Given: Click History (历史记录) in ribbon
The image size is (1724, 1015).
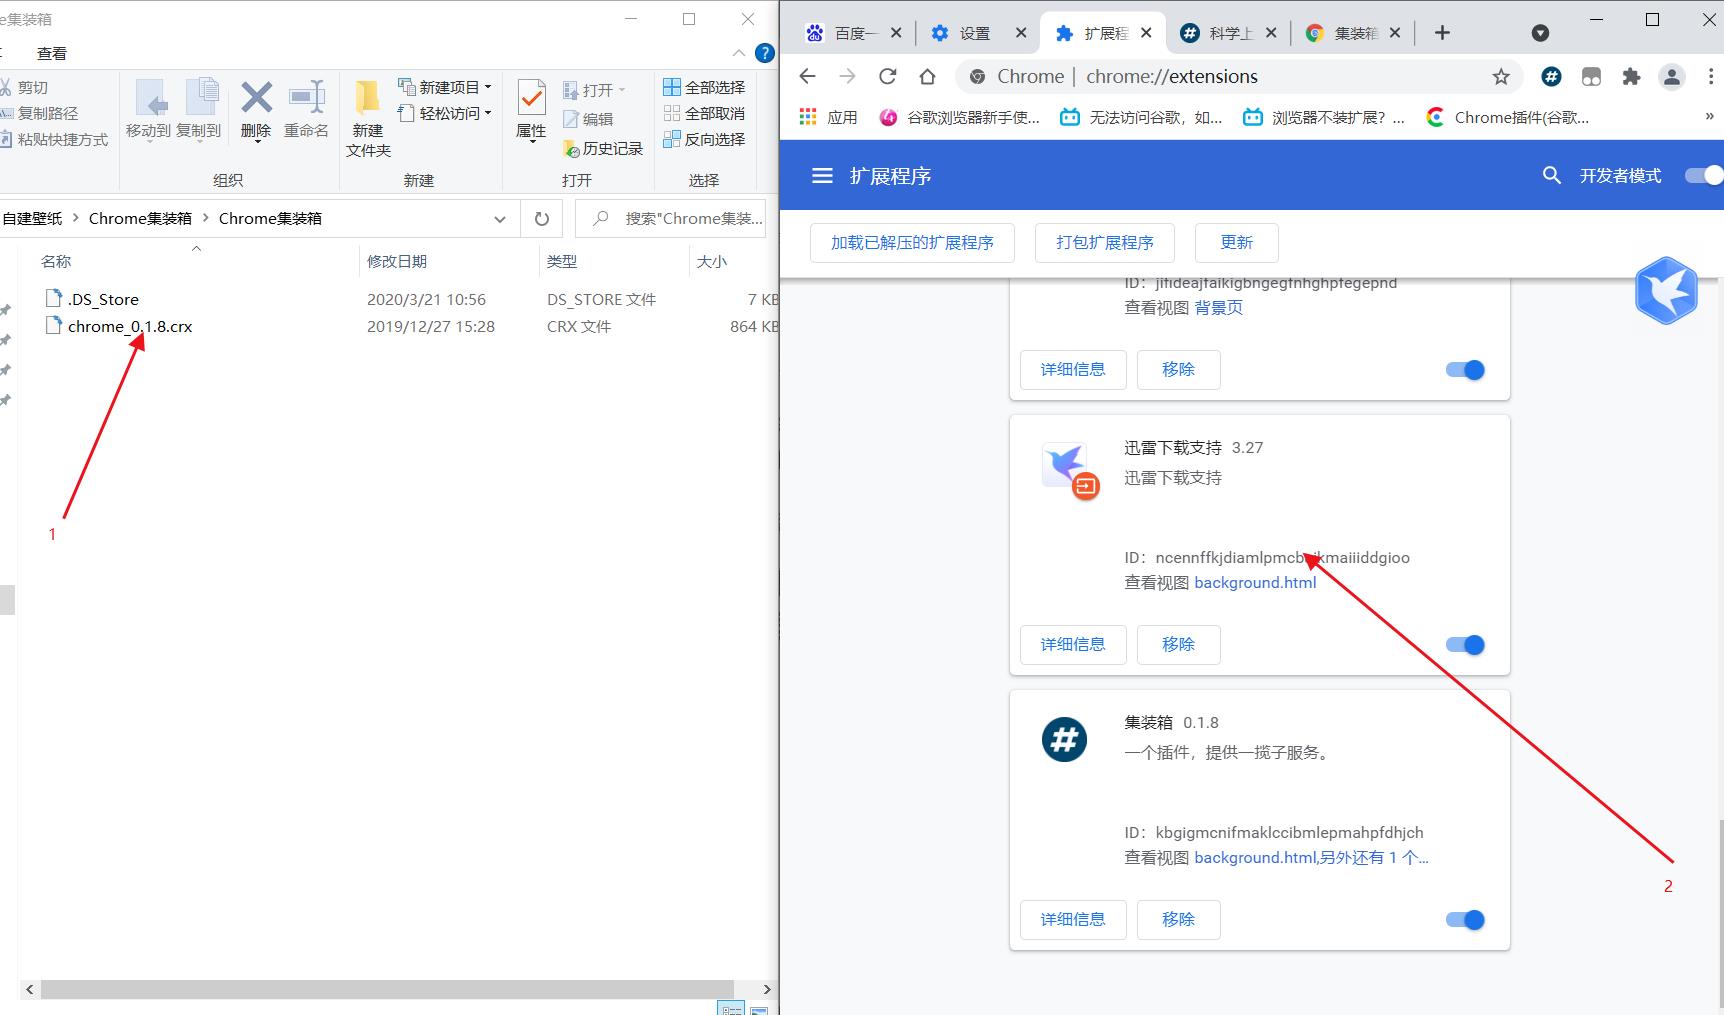Looking at the screenshot, I should pyautogui.click(x=603, y=148).
